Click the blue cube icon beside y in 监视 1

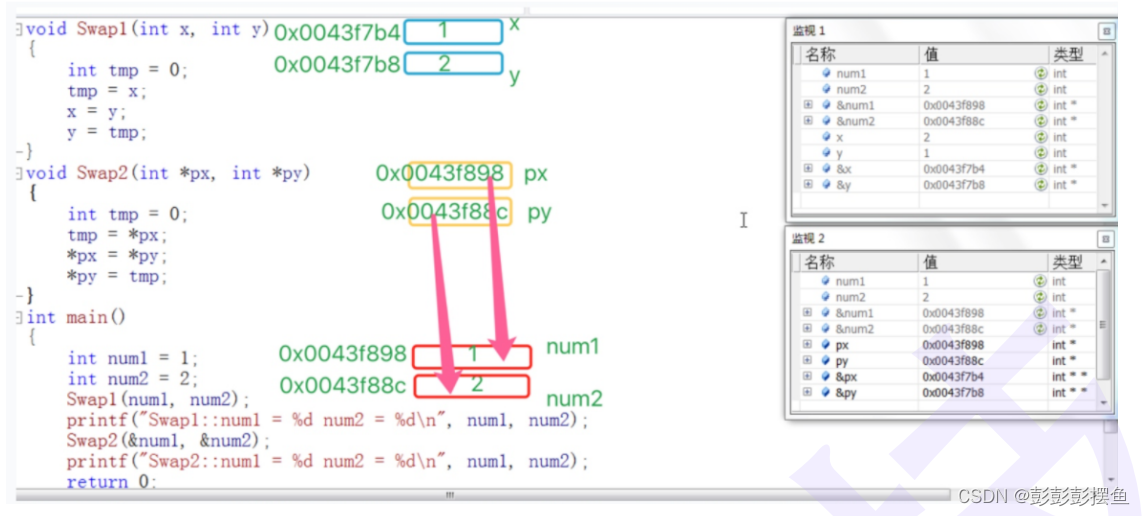tap(827, 153)
